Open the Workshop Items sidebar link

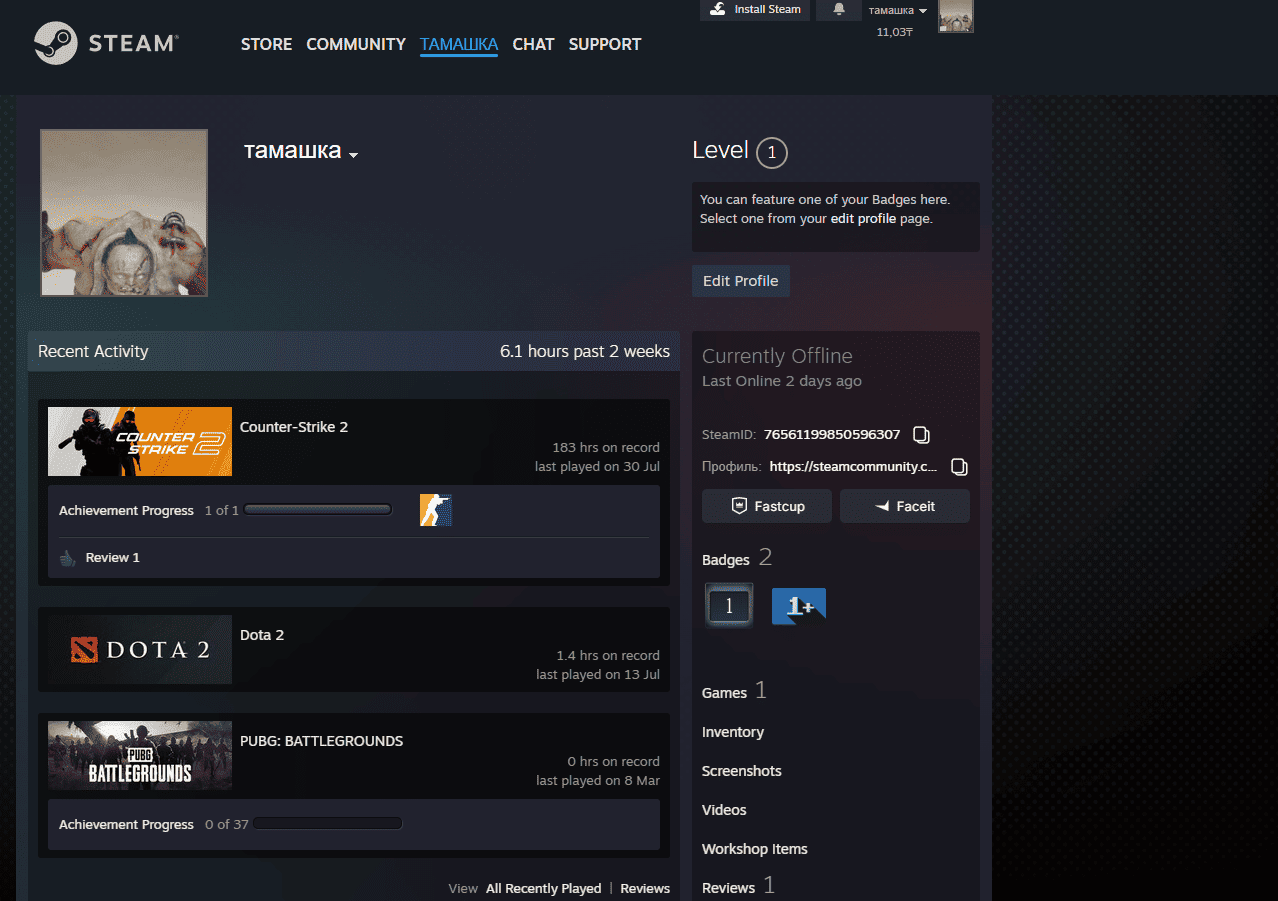pyautogui.click(x=755, y=849)
